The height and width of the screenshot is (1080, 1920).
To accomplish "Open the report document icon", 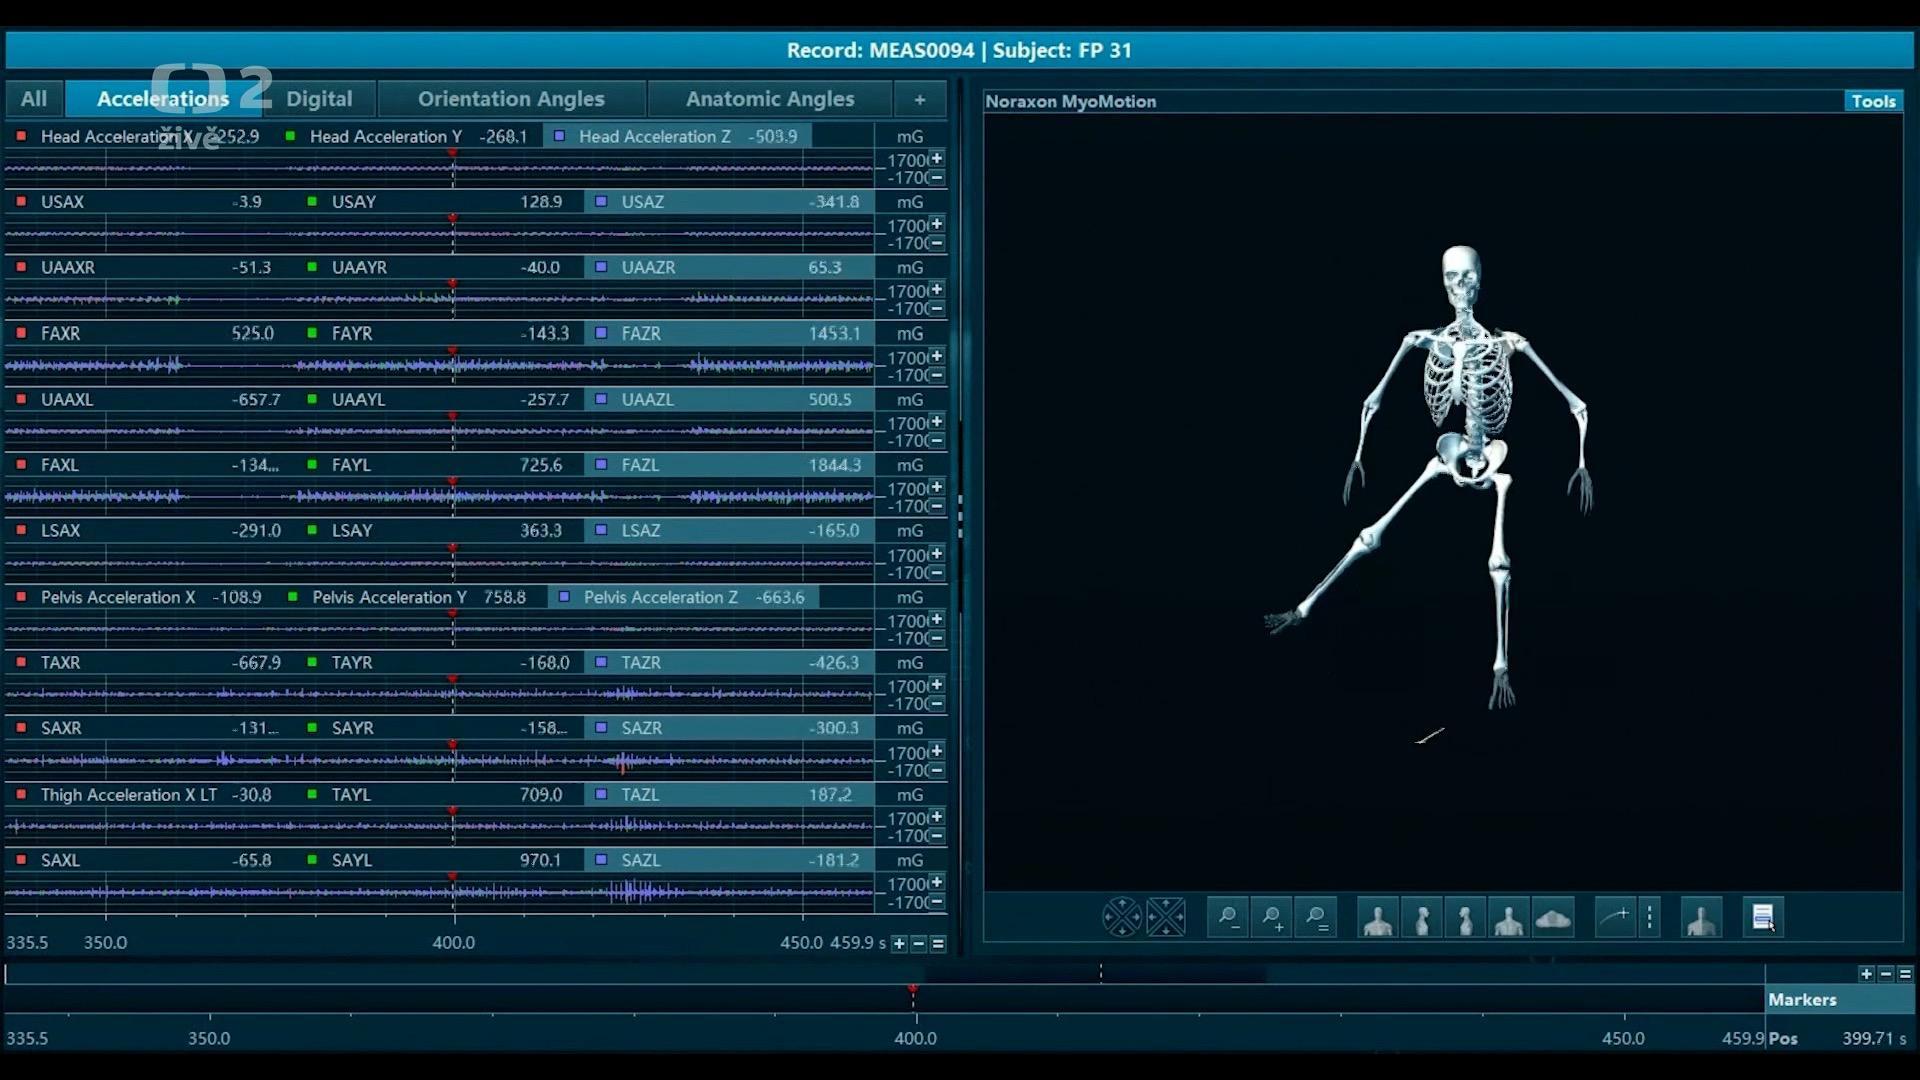I will coord(1763,917).
